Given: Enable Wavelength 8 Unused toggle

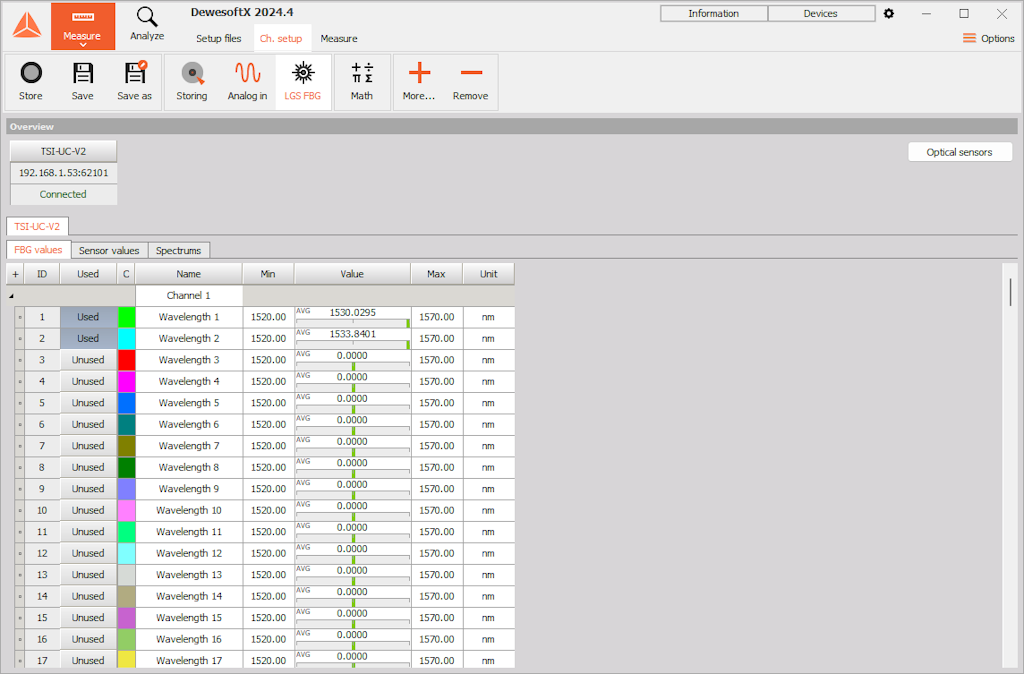Looking at the screenshot, I should point(88,468).
